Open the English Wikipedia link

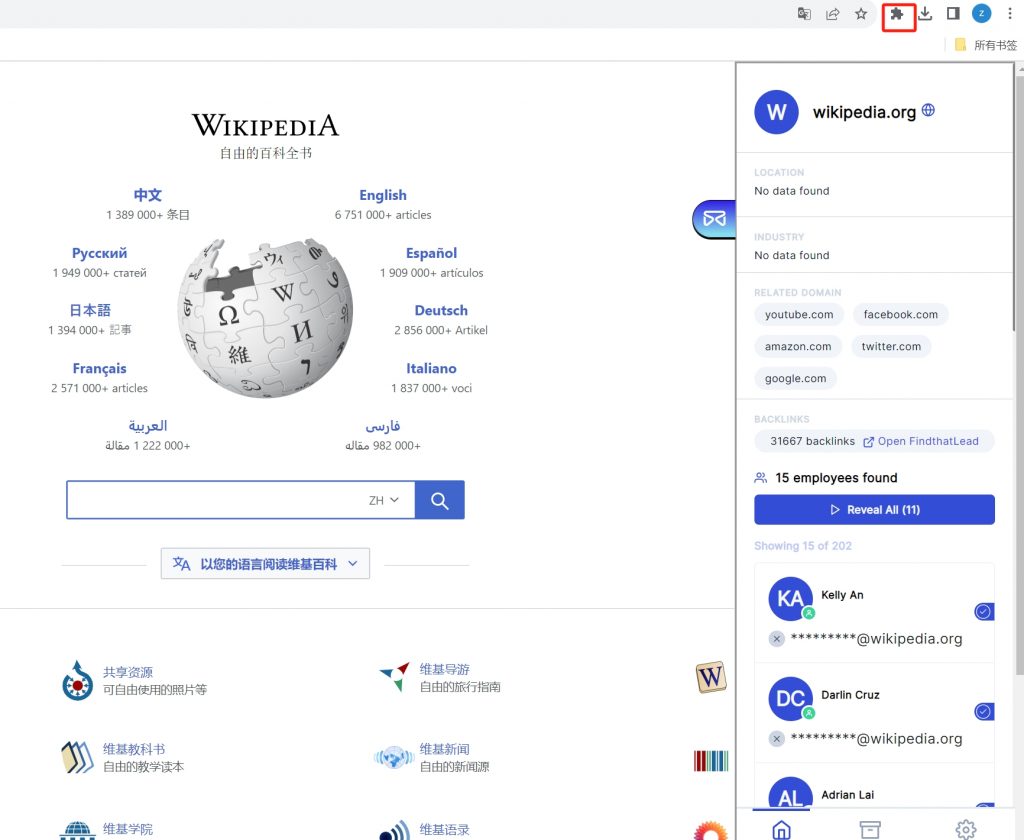383,195
